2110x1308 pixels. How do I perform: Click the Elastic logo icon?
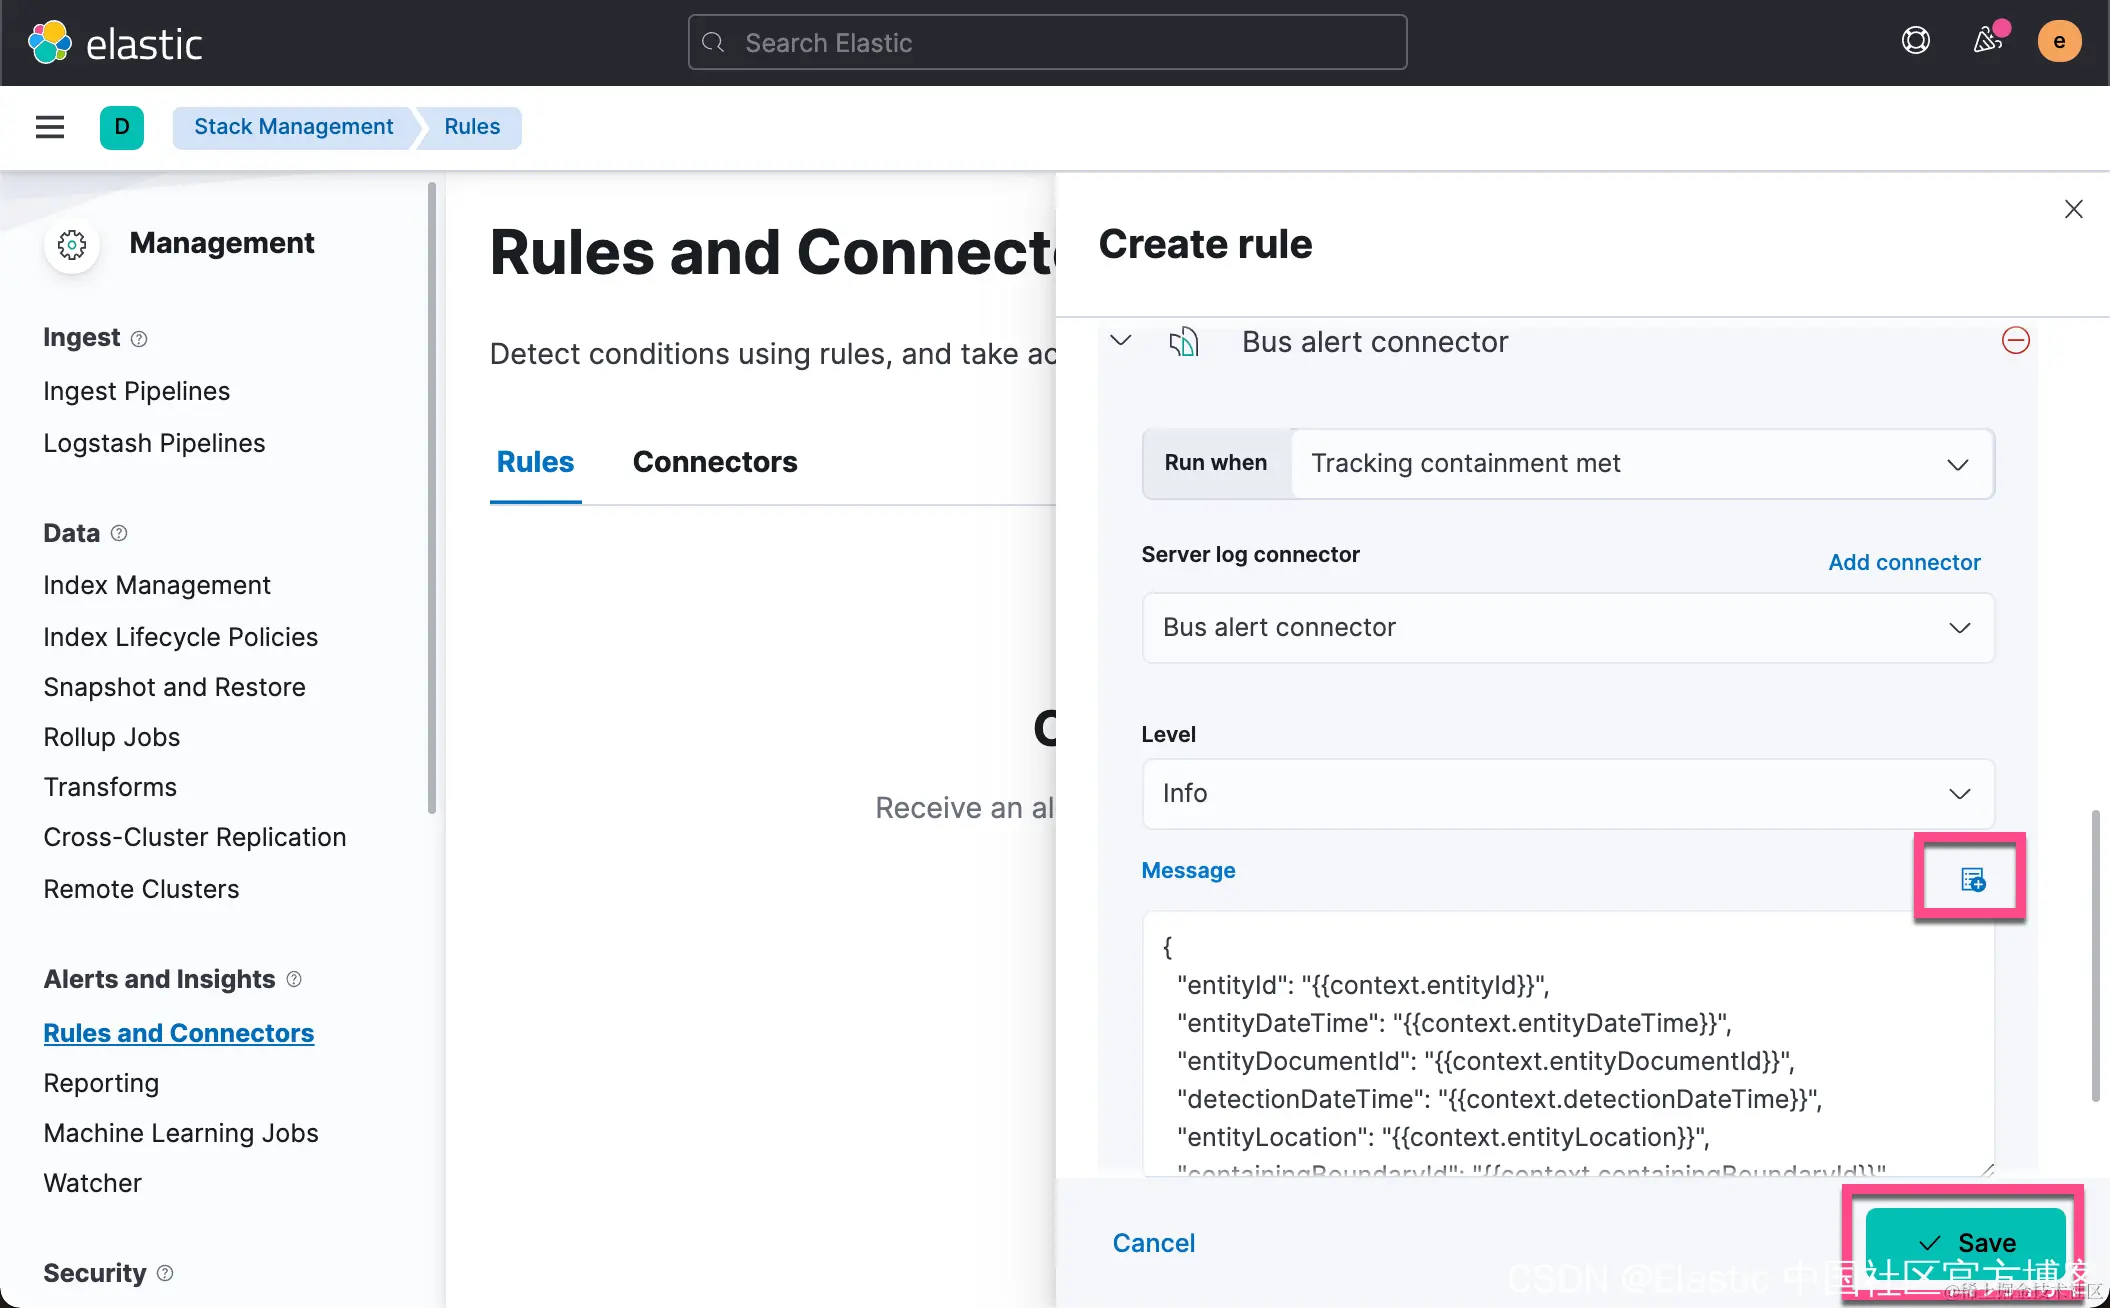click(x=50, y=43)
